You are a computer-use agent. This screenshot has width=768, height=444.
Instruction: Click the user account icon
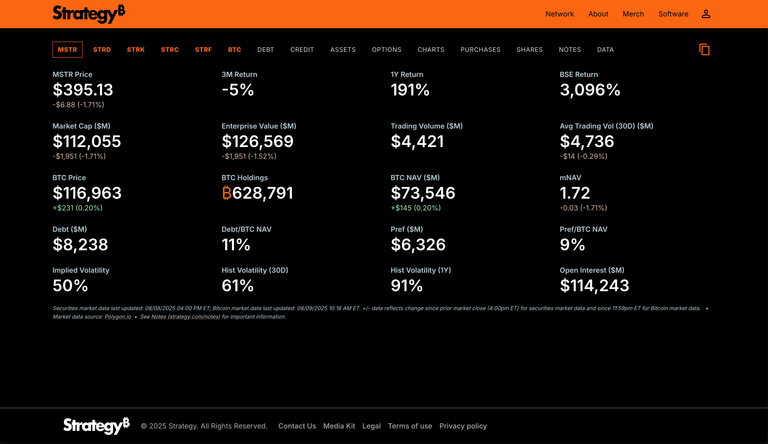706,14
